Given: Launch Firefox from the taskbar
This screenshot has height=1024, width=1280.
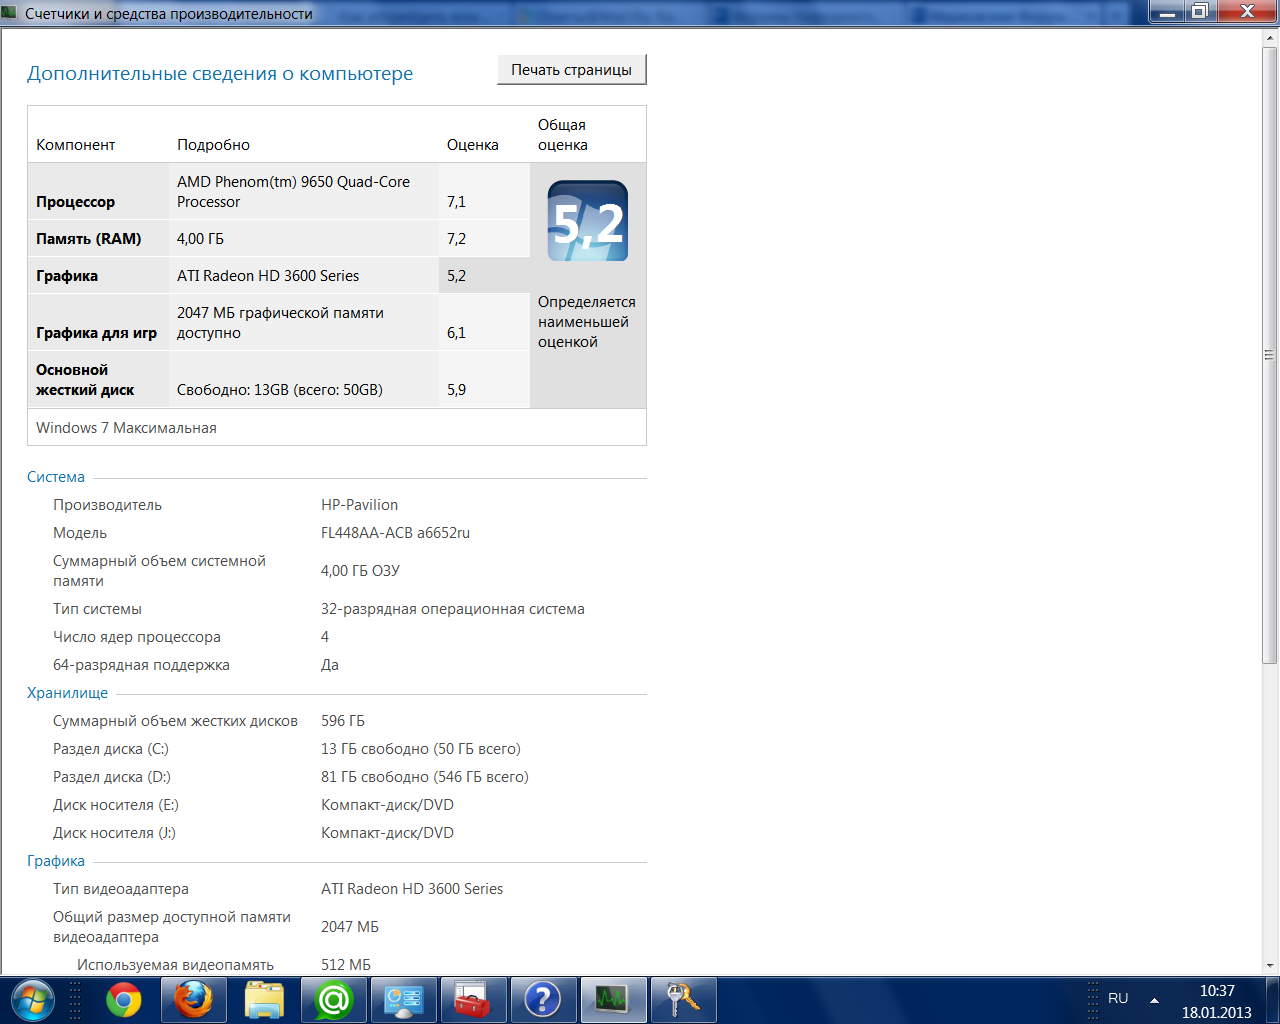Looking at the screenshot, I should (194, 999).
